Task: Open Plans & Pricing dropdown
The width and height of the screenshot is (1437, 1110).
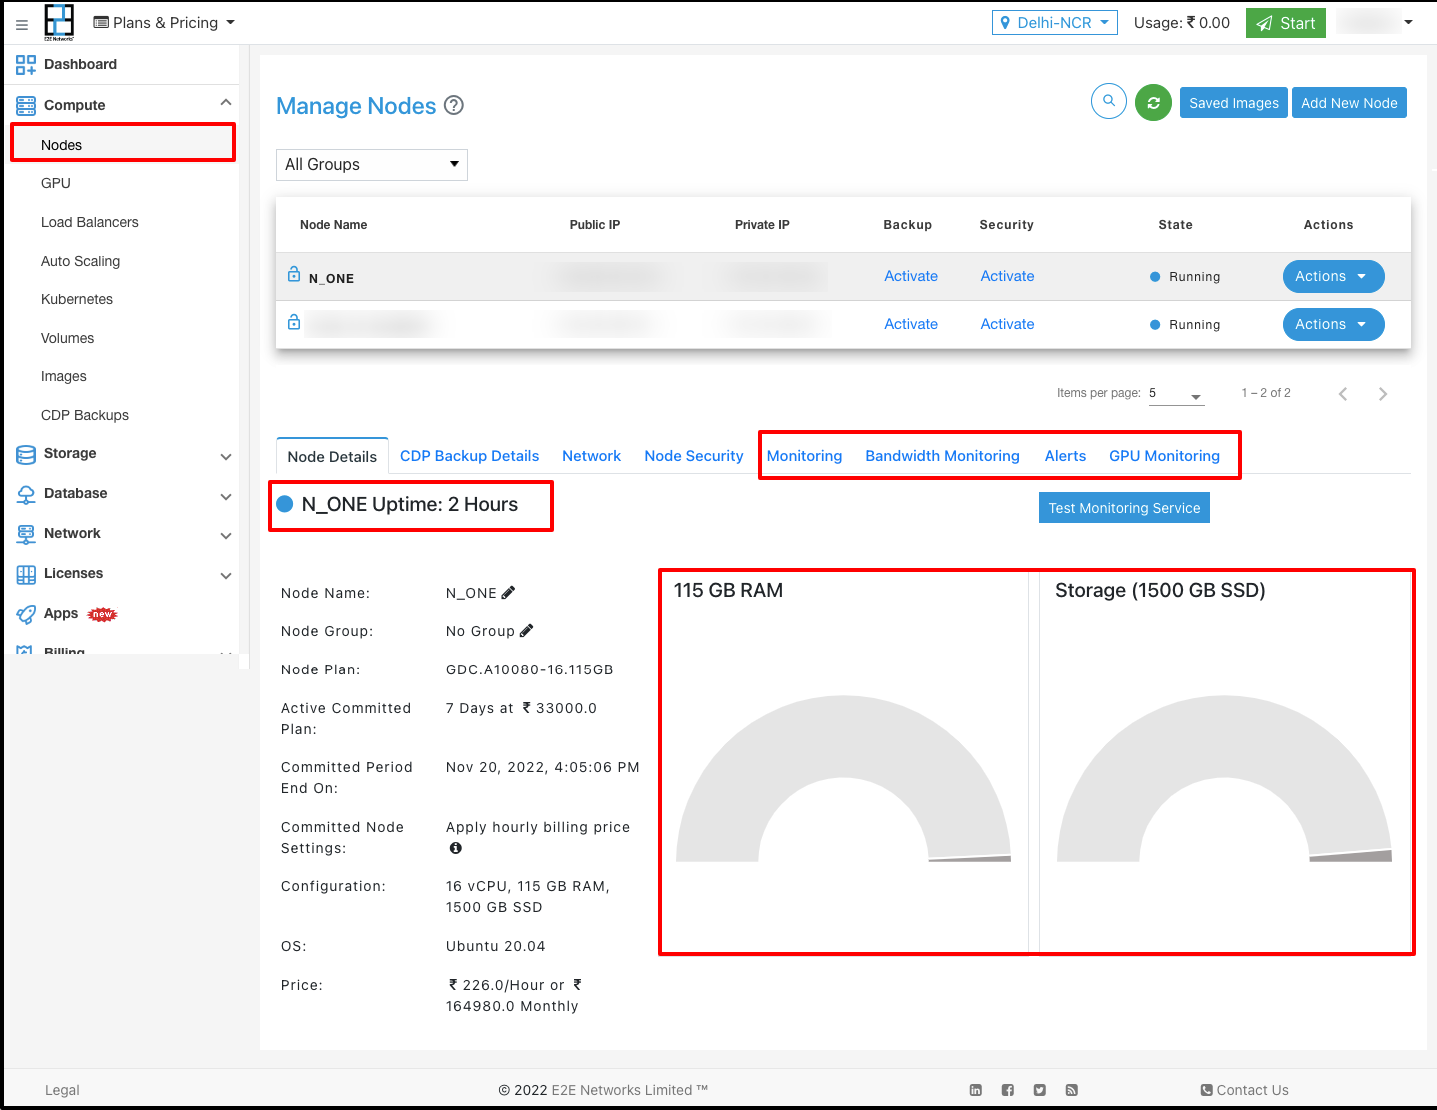Action: coord(164,22)
